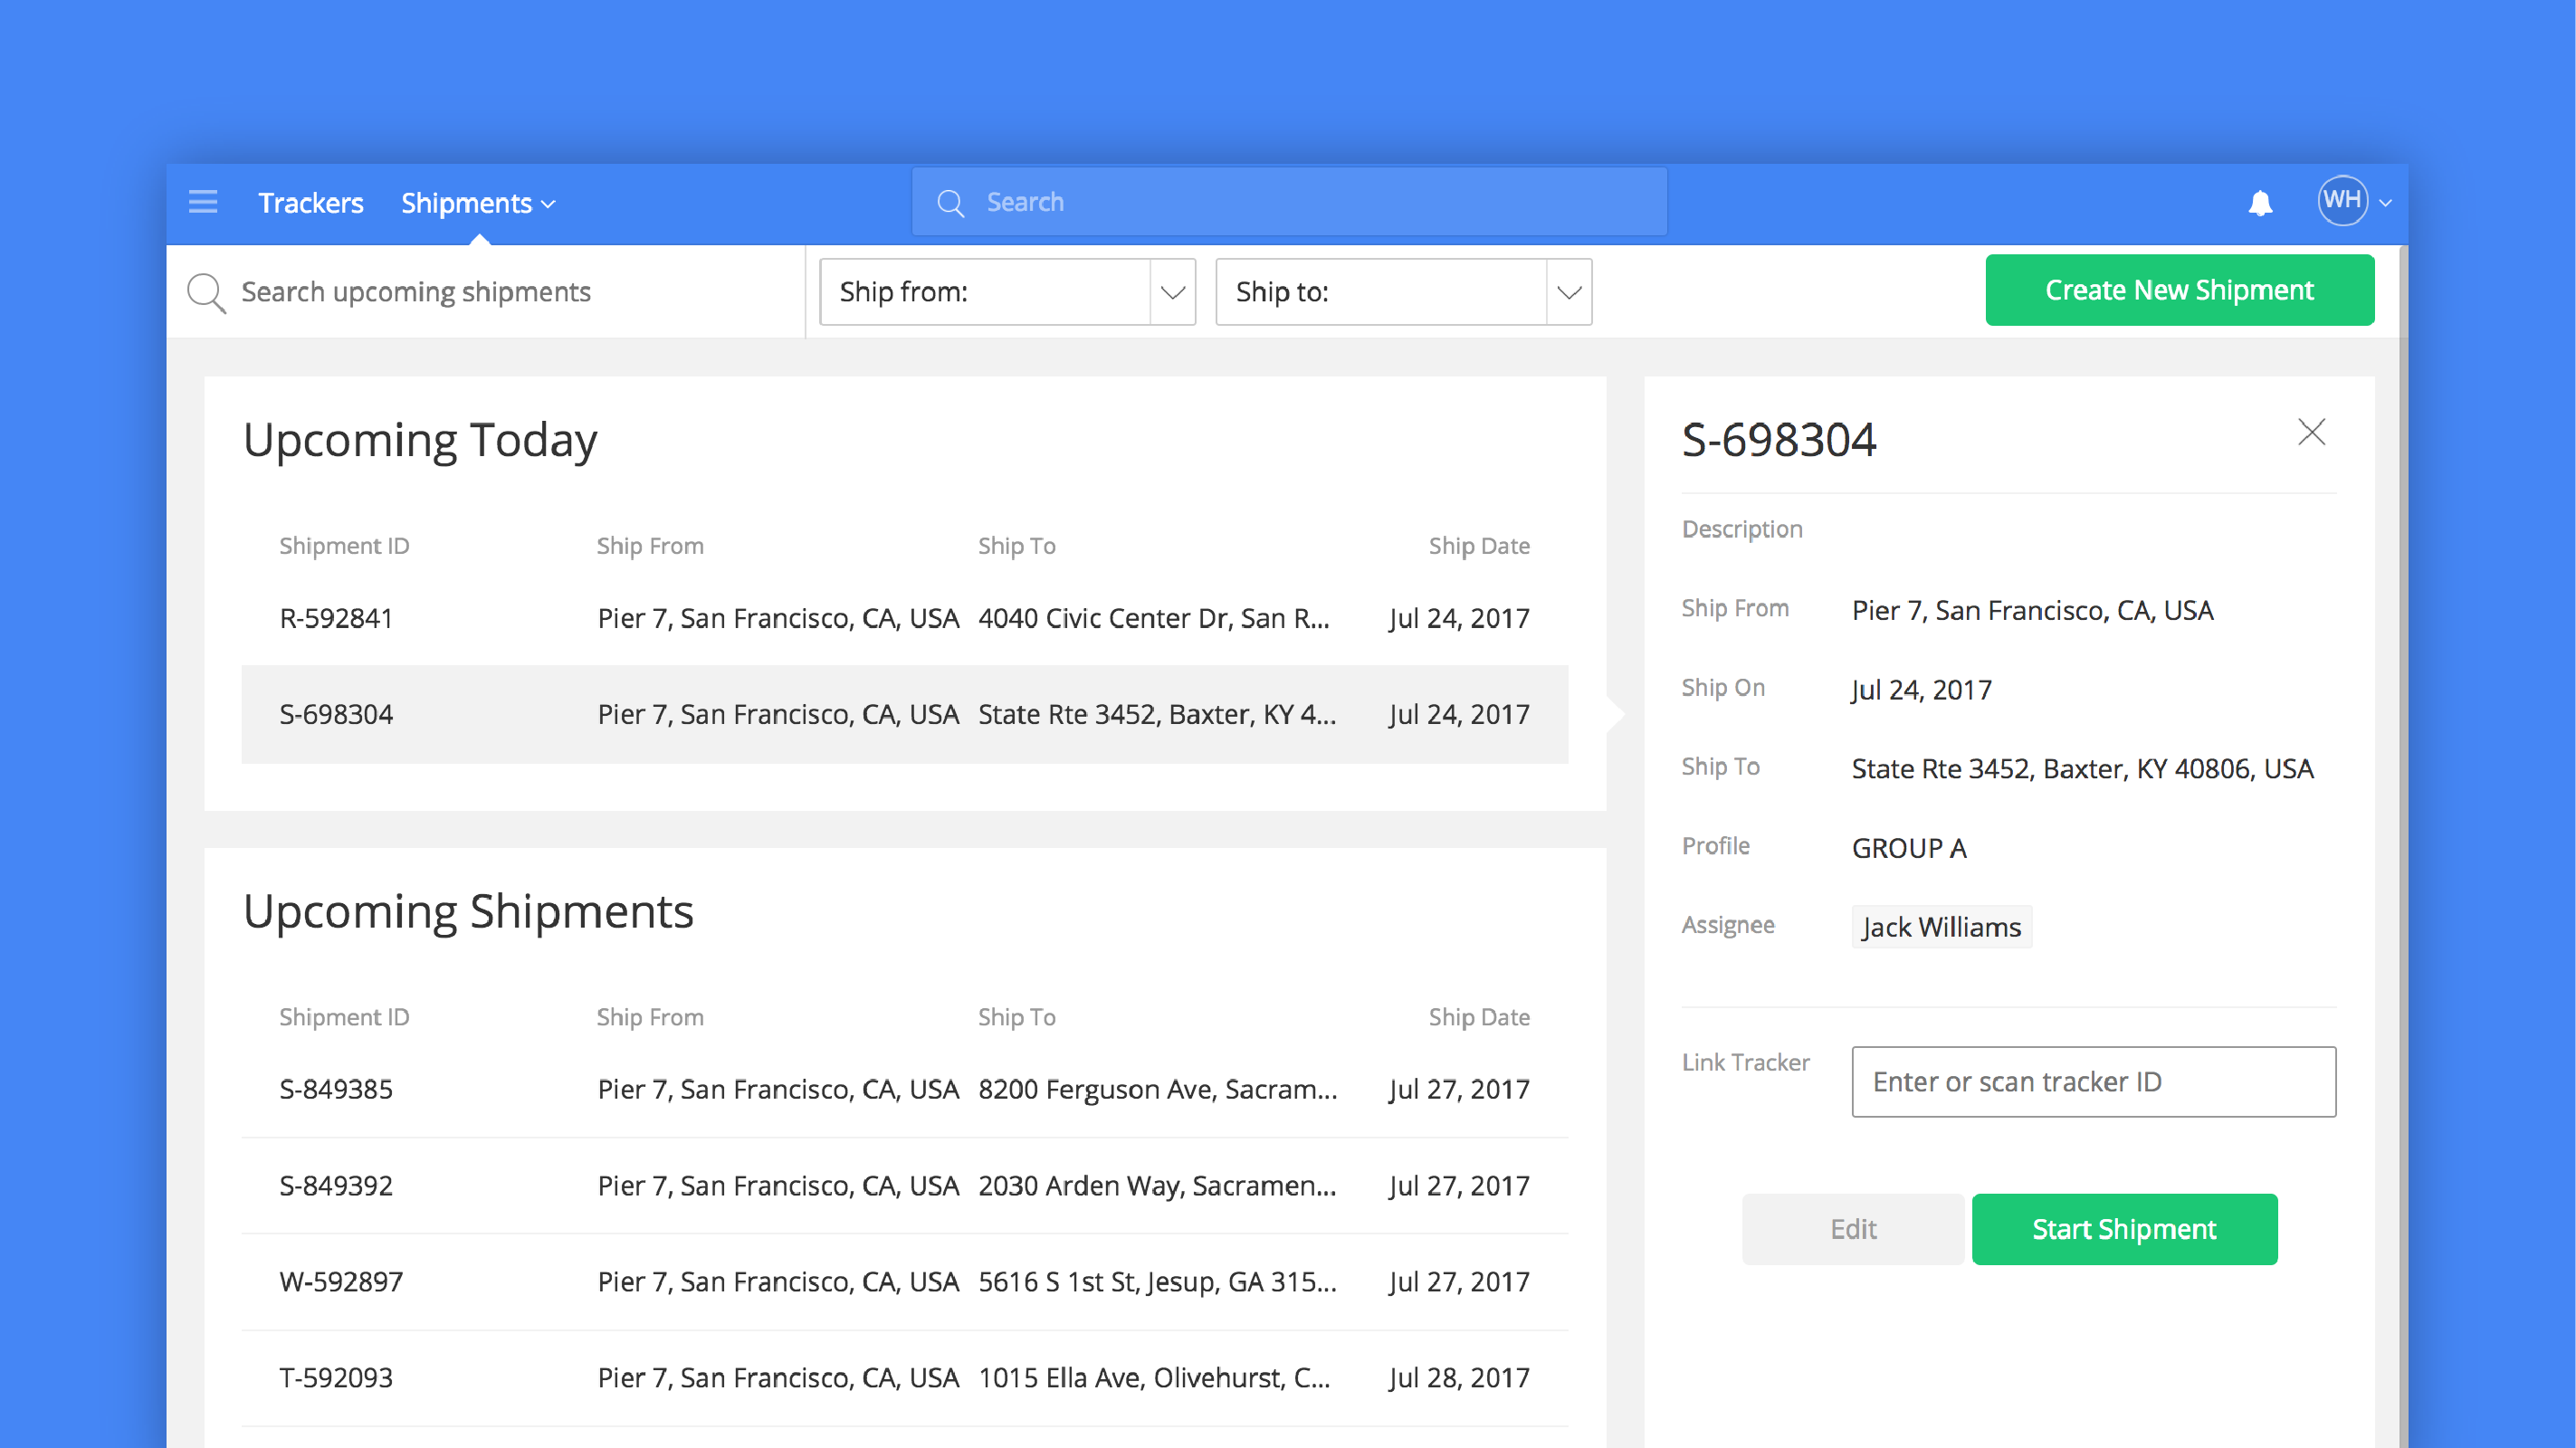Viewport: 2576px width, 1448px height.
Task: Click the search icon inside the blue header
Action: [x=951, y=201]
